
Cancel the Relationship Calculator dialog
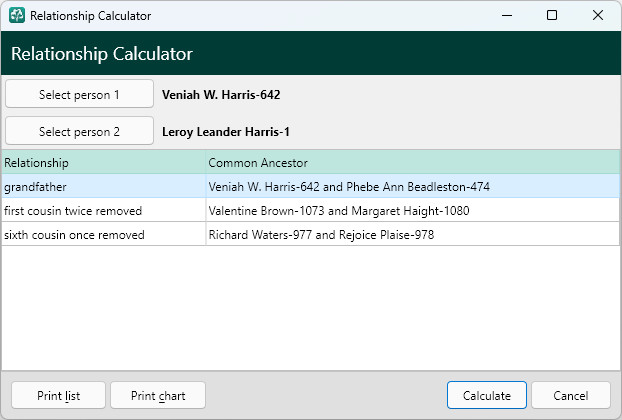pos(570,395)
